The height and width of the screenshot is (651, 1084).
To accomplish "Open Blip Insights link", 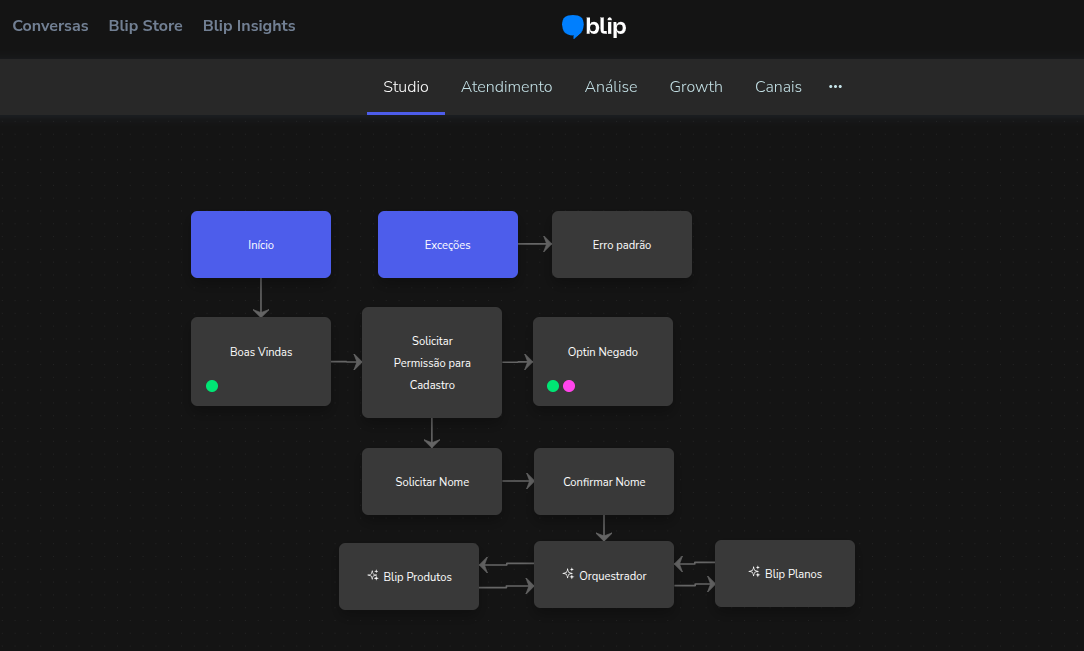I will coord(249,26).
